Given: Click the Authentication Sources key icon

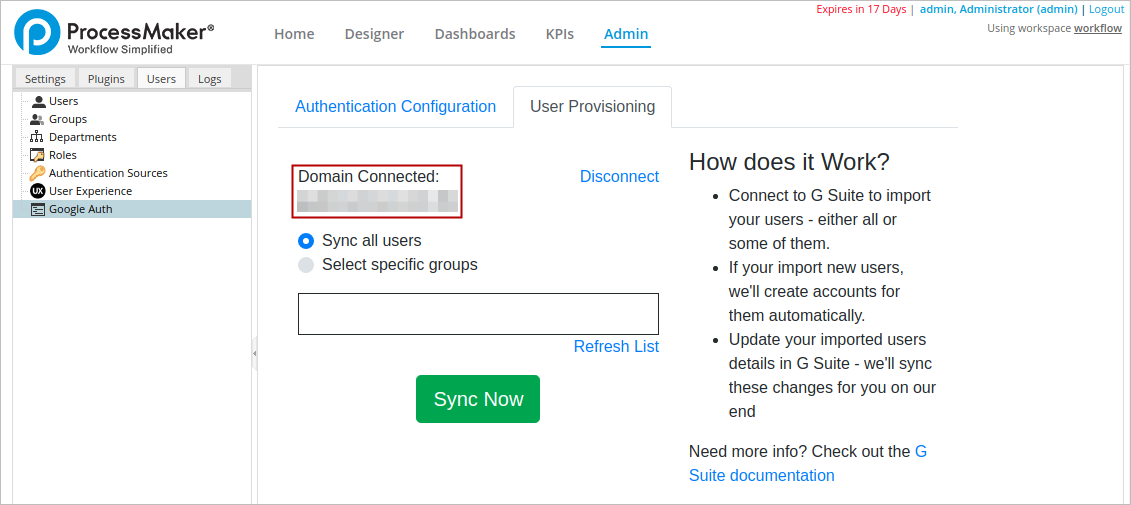Looking at the screenshot, I should coord(38,173).
